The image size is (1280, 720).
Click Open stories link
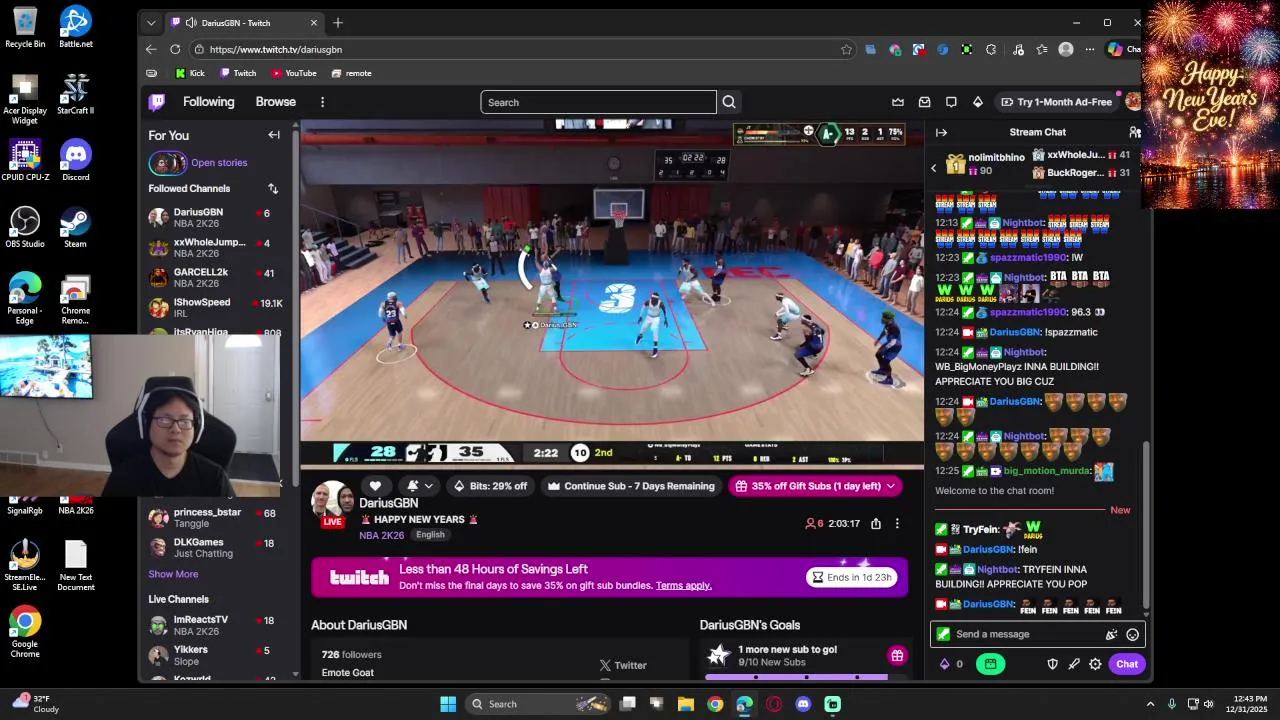pyautogui.click(x=219, y=162)
